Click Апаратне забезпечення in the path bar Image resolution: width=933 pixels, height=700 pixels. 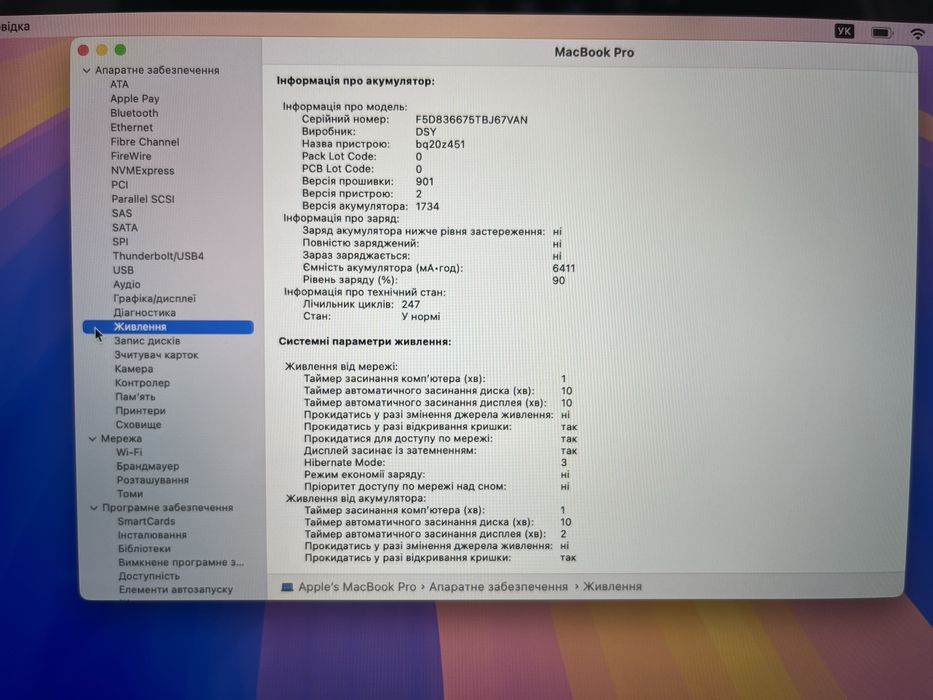coord(499,587)
